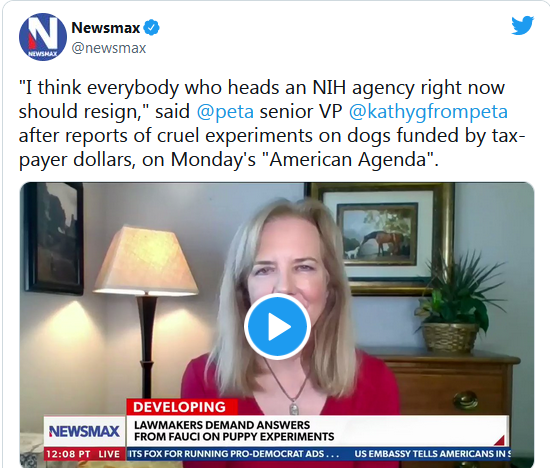Play the embedded Newsmax video
The width and height of the screenshot is (550, 468).
(277, 326)
